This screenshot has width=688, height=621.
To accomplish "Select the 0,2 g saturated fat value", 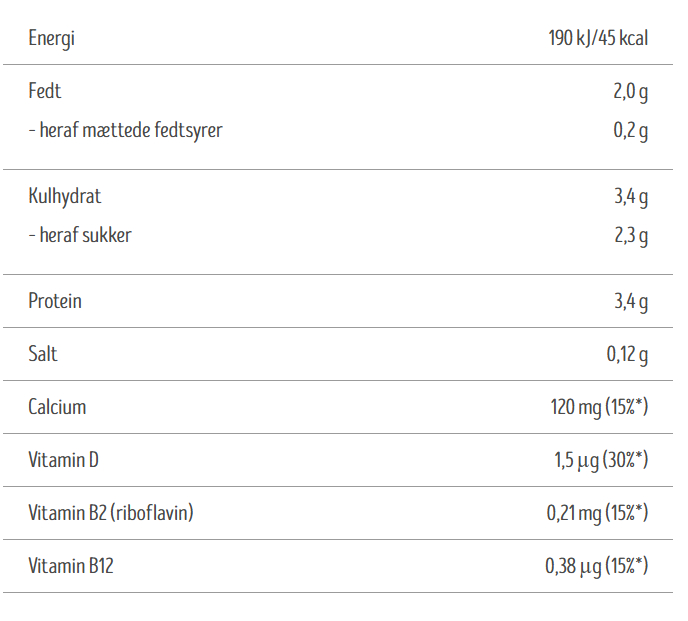I will click(x=630, y=130).
